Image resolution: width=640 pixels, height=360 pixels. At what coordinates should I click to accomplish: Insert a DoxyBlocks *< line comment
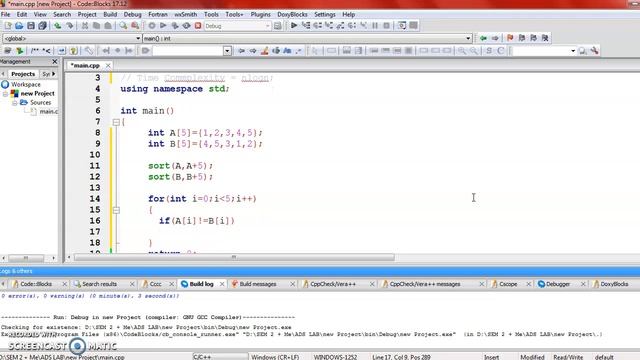tap(47, 51)
